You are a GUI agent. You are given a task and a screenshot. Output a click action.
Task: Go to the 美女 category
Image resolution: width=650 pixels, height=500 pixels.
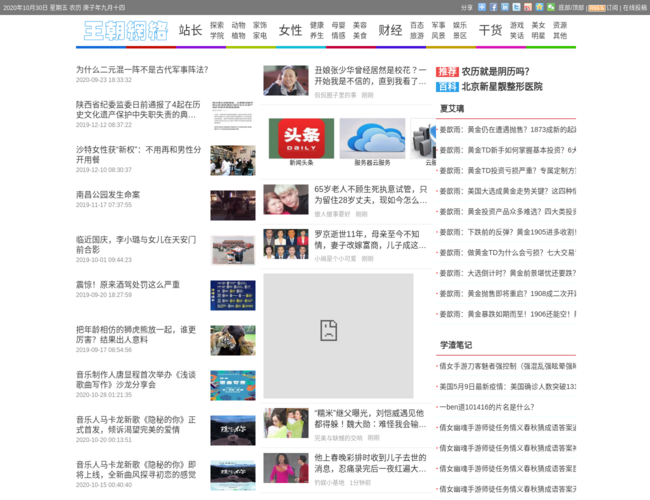click(538, 25)
